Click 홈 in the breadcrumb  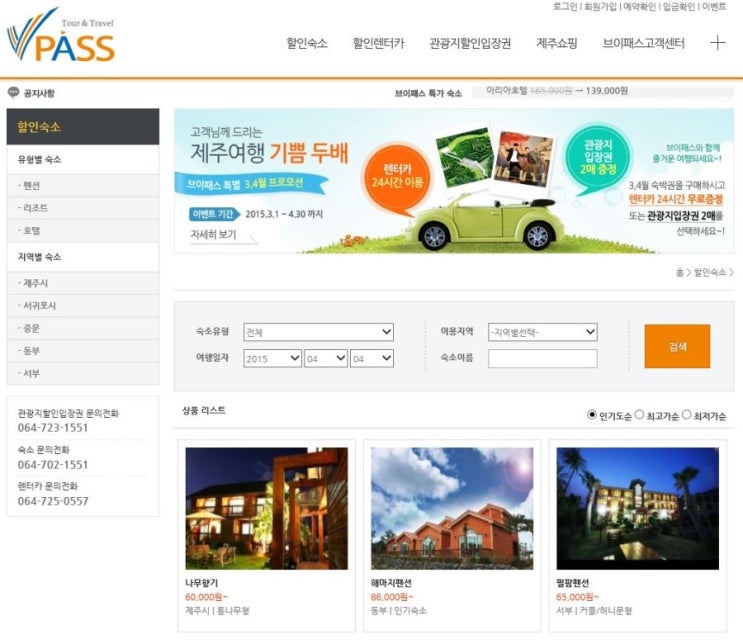(x=680, y=272)
